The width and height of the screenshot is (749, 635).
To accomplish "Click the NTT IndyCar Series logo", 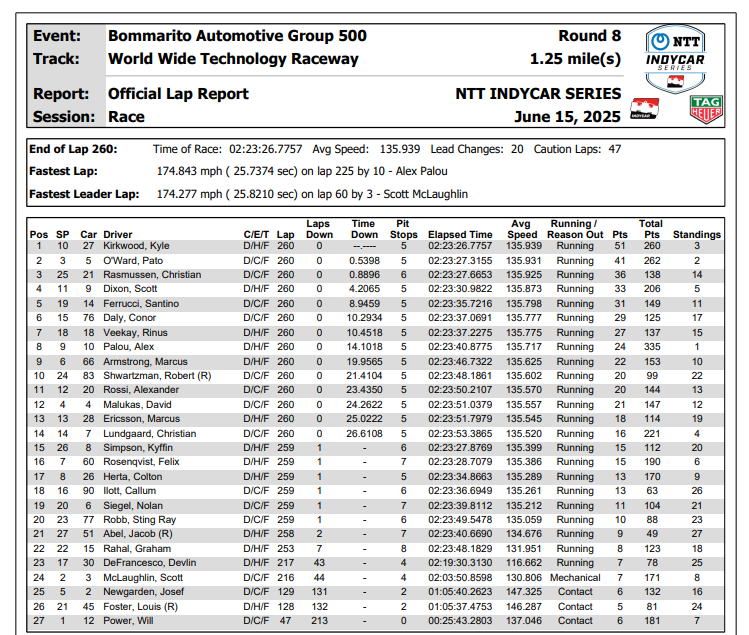I will coord(675,59).
